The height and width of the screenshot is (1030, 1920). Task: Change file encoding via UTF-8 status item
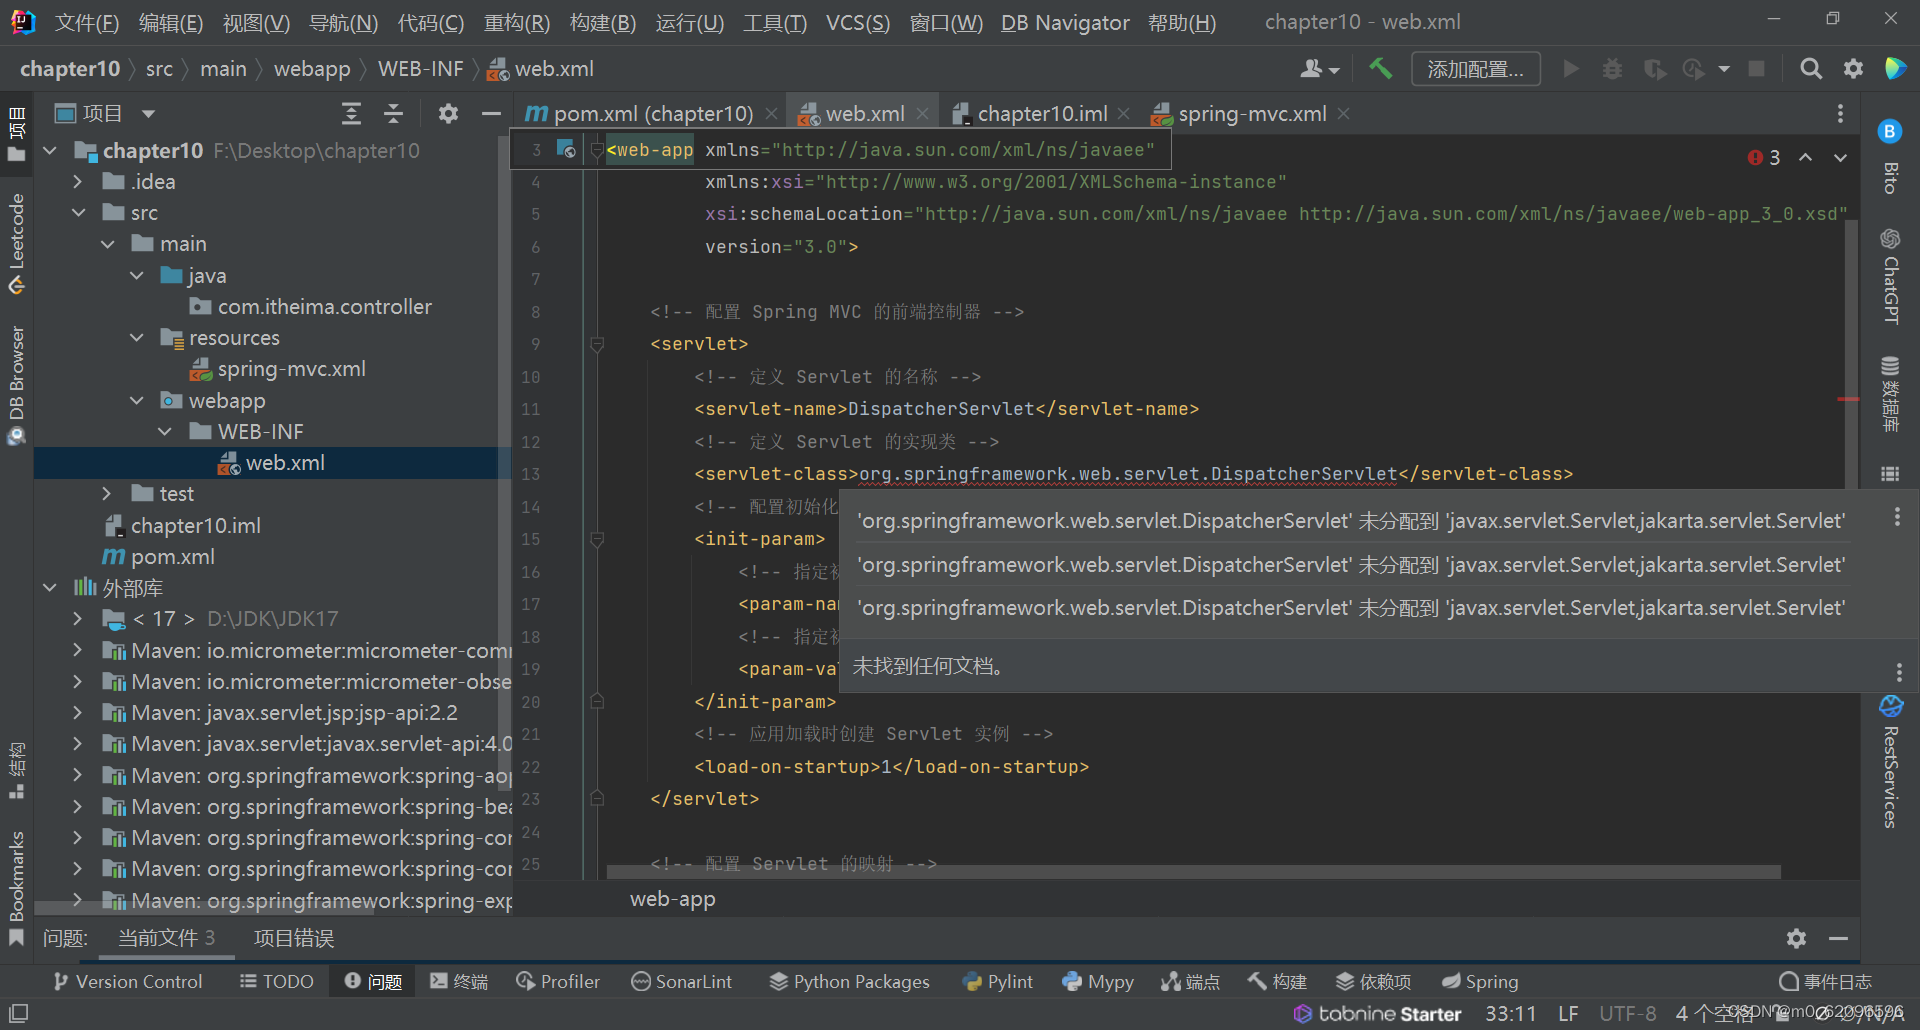(x=1627, y=1013)
